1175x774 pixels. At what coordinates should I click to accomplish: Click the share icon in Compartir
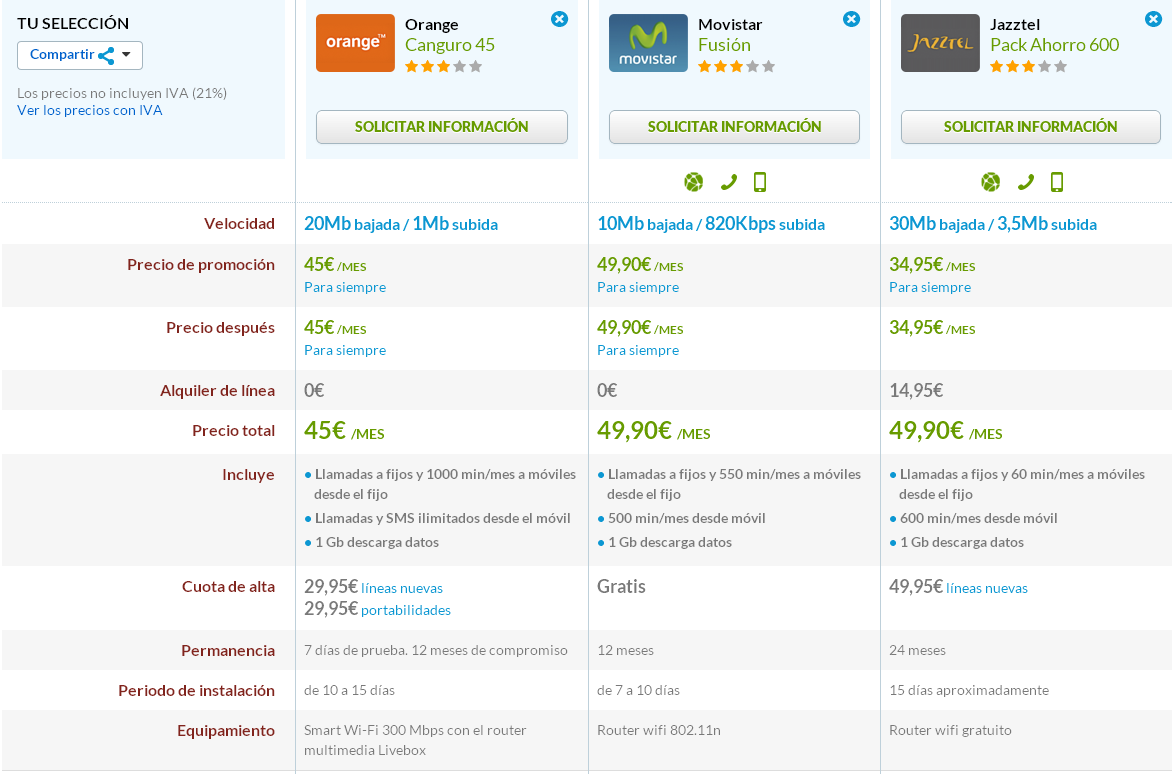[106, 55]
